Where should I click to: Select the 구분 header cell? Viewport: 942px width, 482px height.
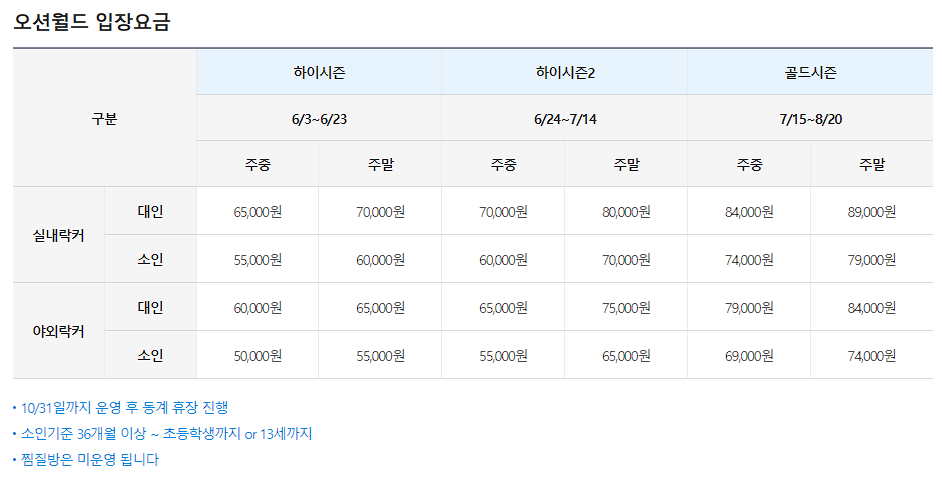(105, 118)
